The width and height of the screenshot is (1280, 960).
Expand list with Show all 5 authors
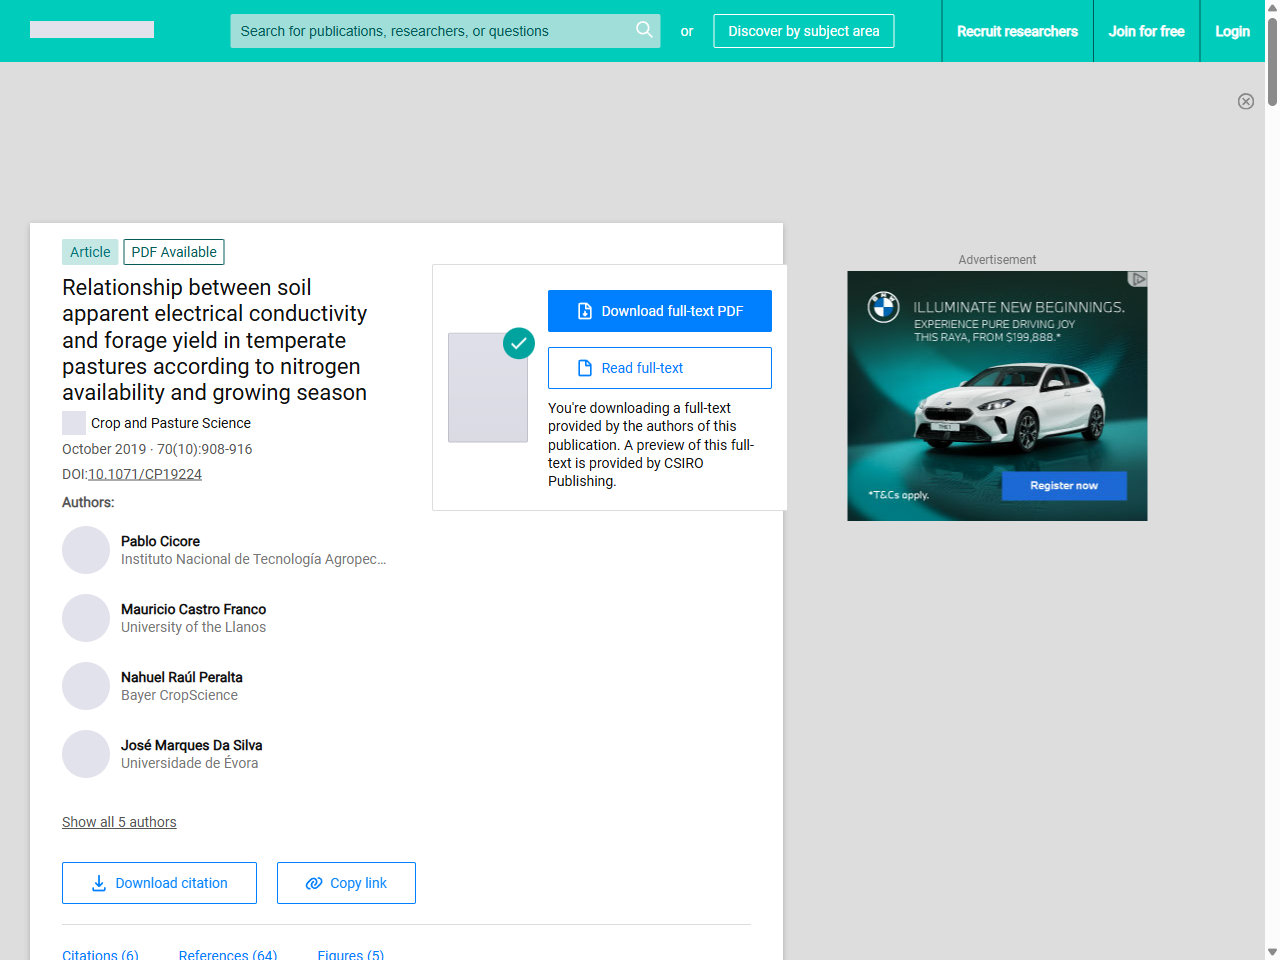pyautogui.click(x=119, y=822)
